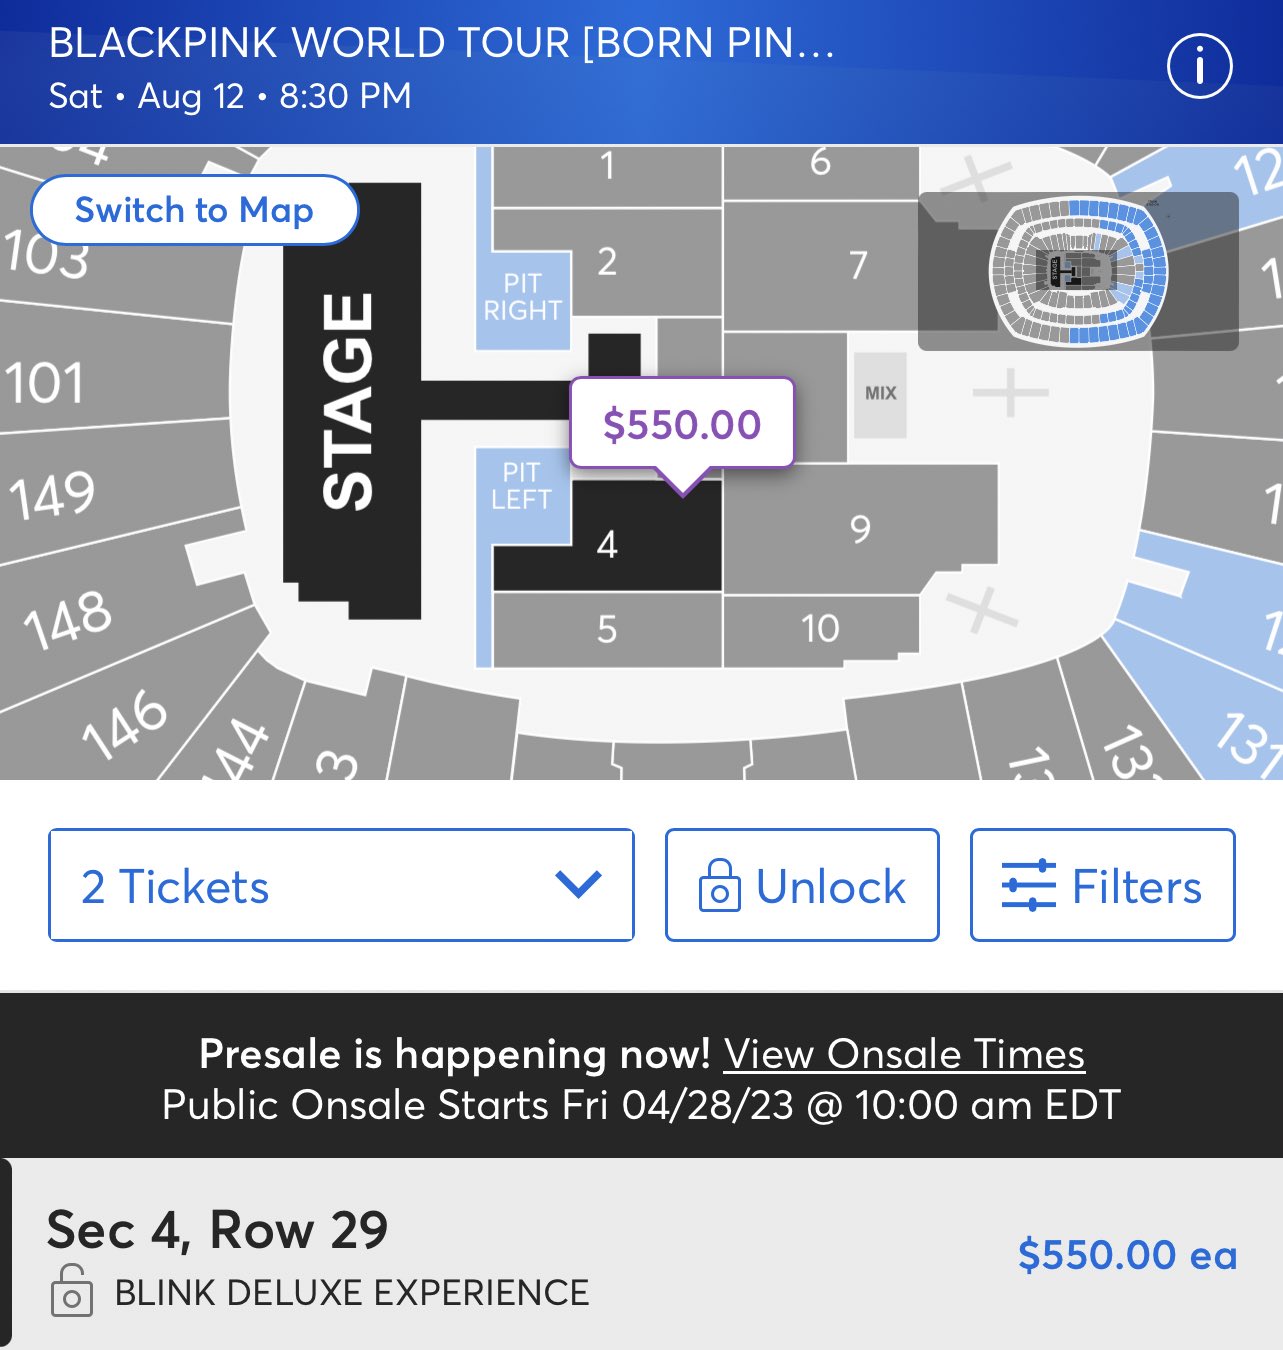The height and width of the screenshot is (1350, 1283).
Task: Select floor section 5 on map
Action: [607, 629]
